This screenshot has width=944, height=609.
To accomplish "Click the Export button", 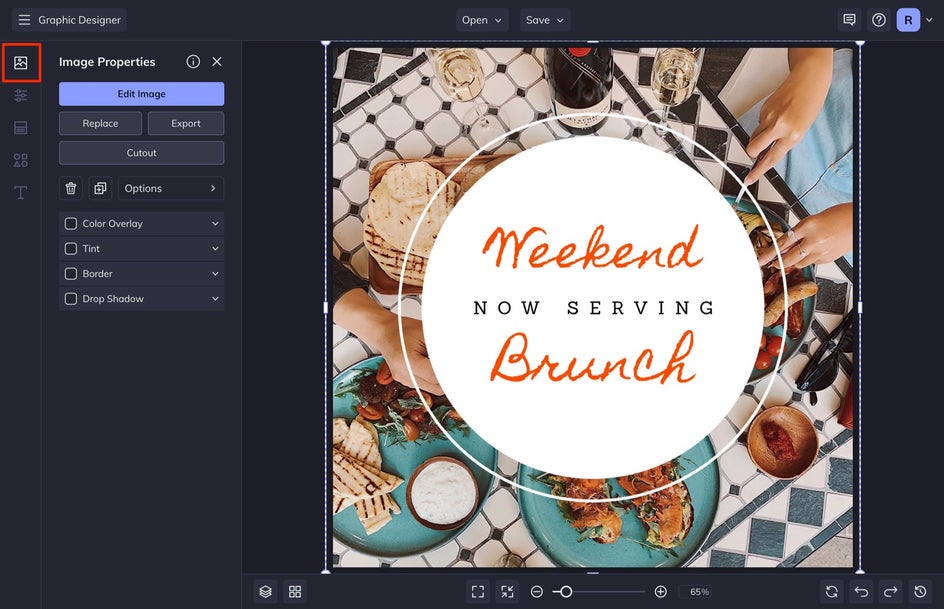I will coord(185,123).
